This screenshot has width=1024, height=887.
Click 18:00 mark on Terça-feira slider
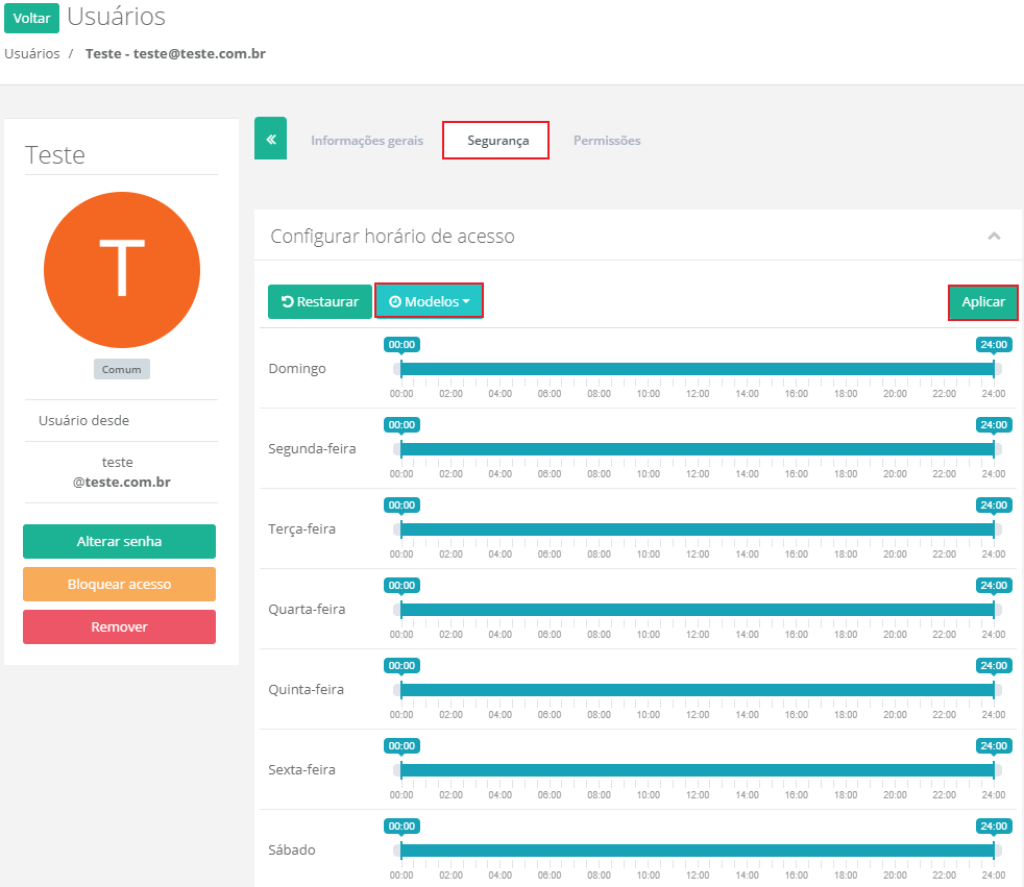(x=846, y=555)
